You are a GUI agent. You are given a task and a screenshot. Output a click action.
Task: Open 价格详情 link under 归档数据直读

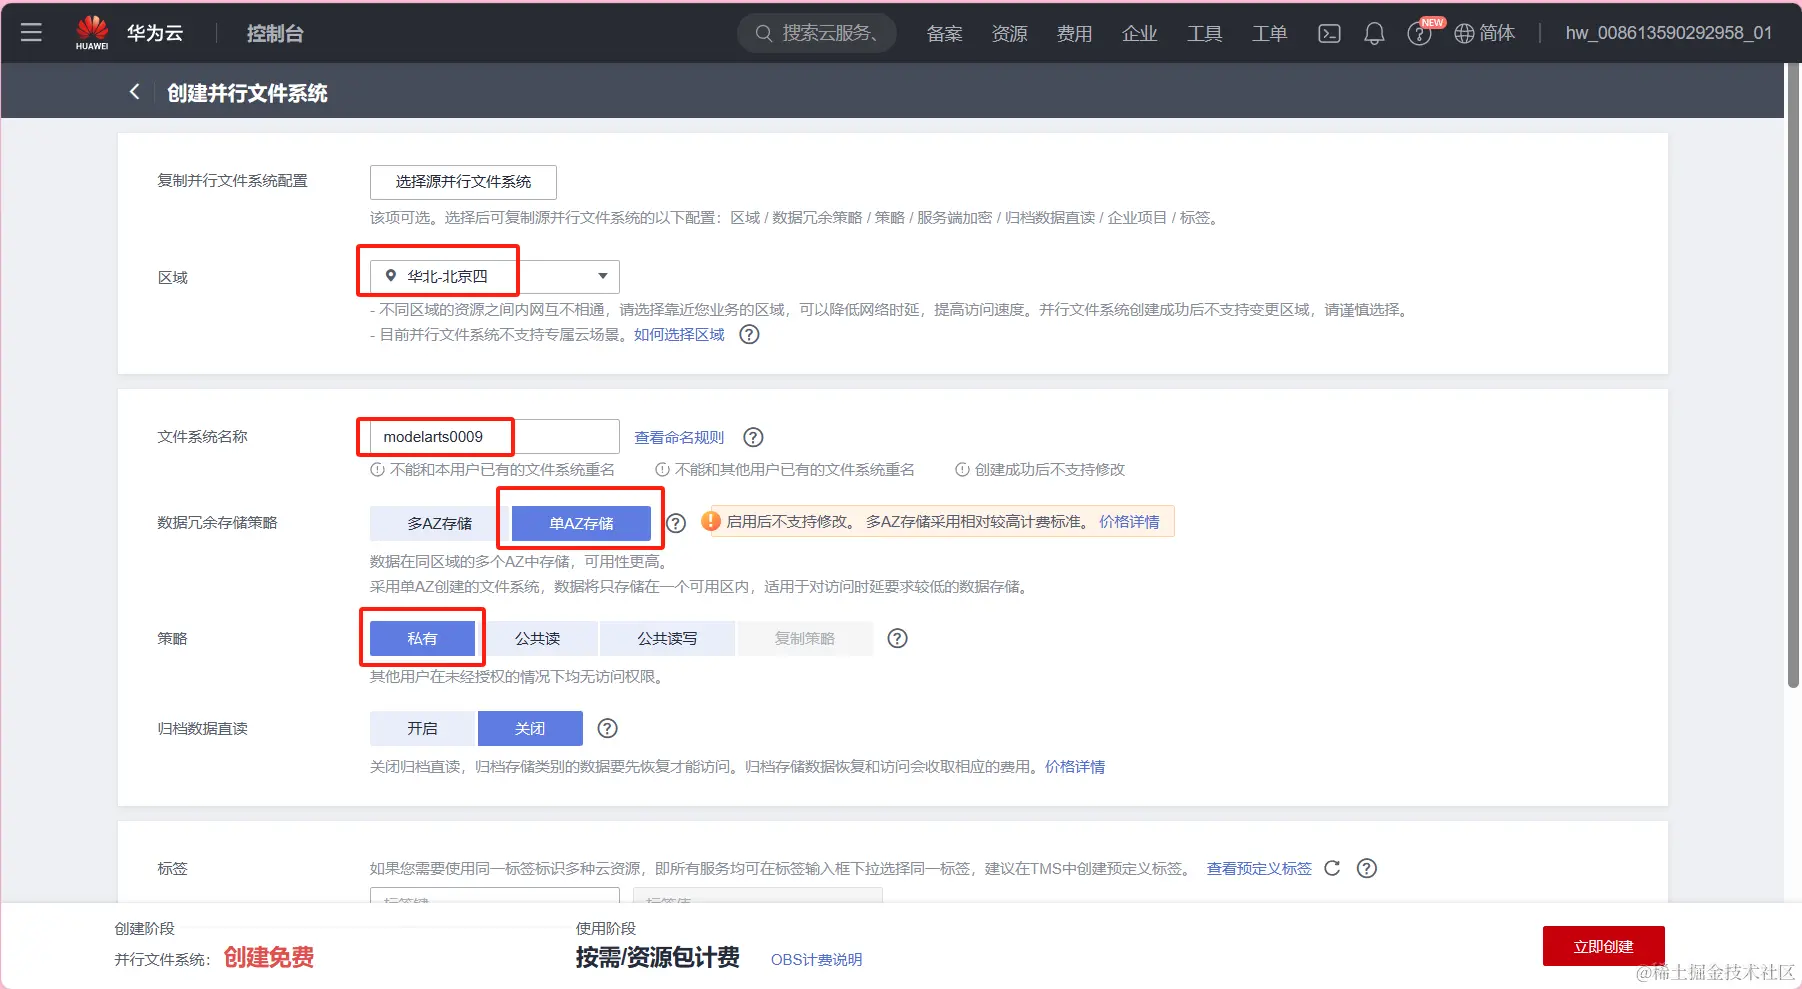pyautogui.click(x=1075, y=767)
